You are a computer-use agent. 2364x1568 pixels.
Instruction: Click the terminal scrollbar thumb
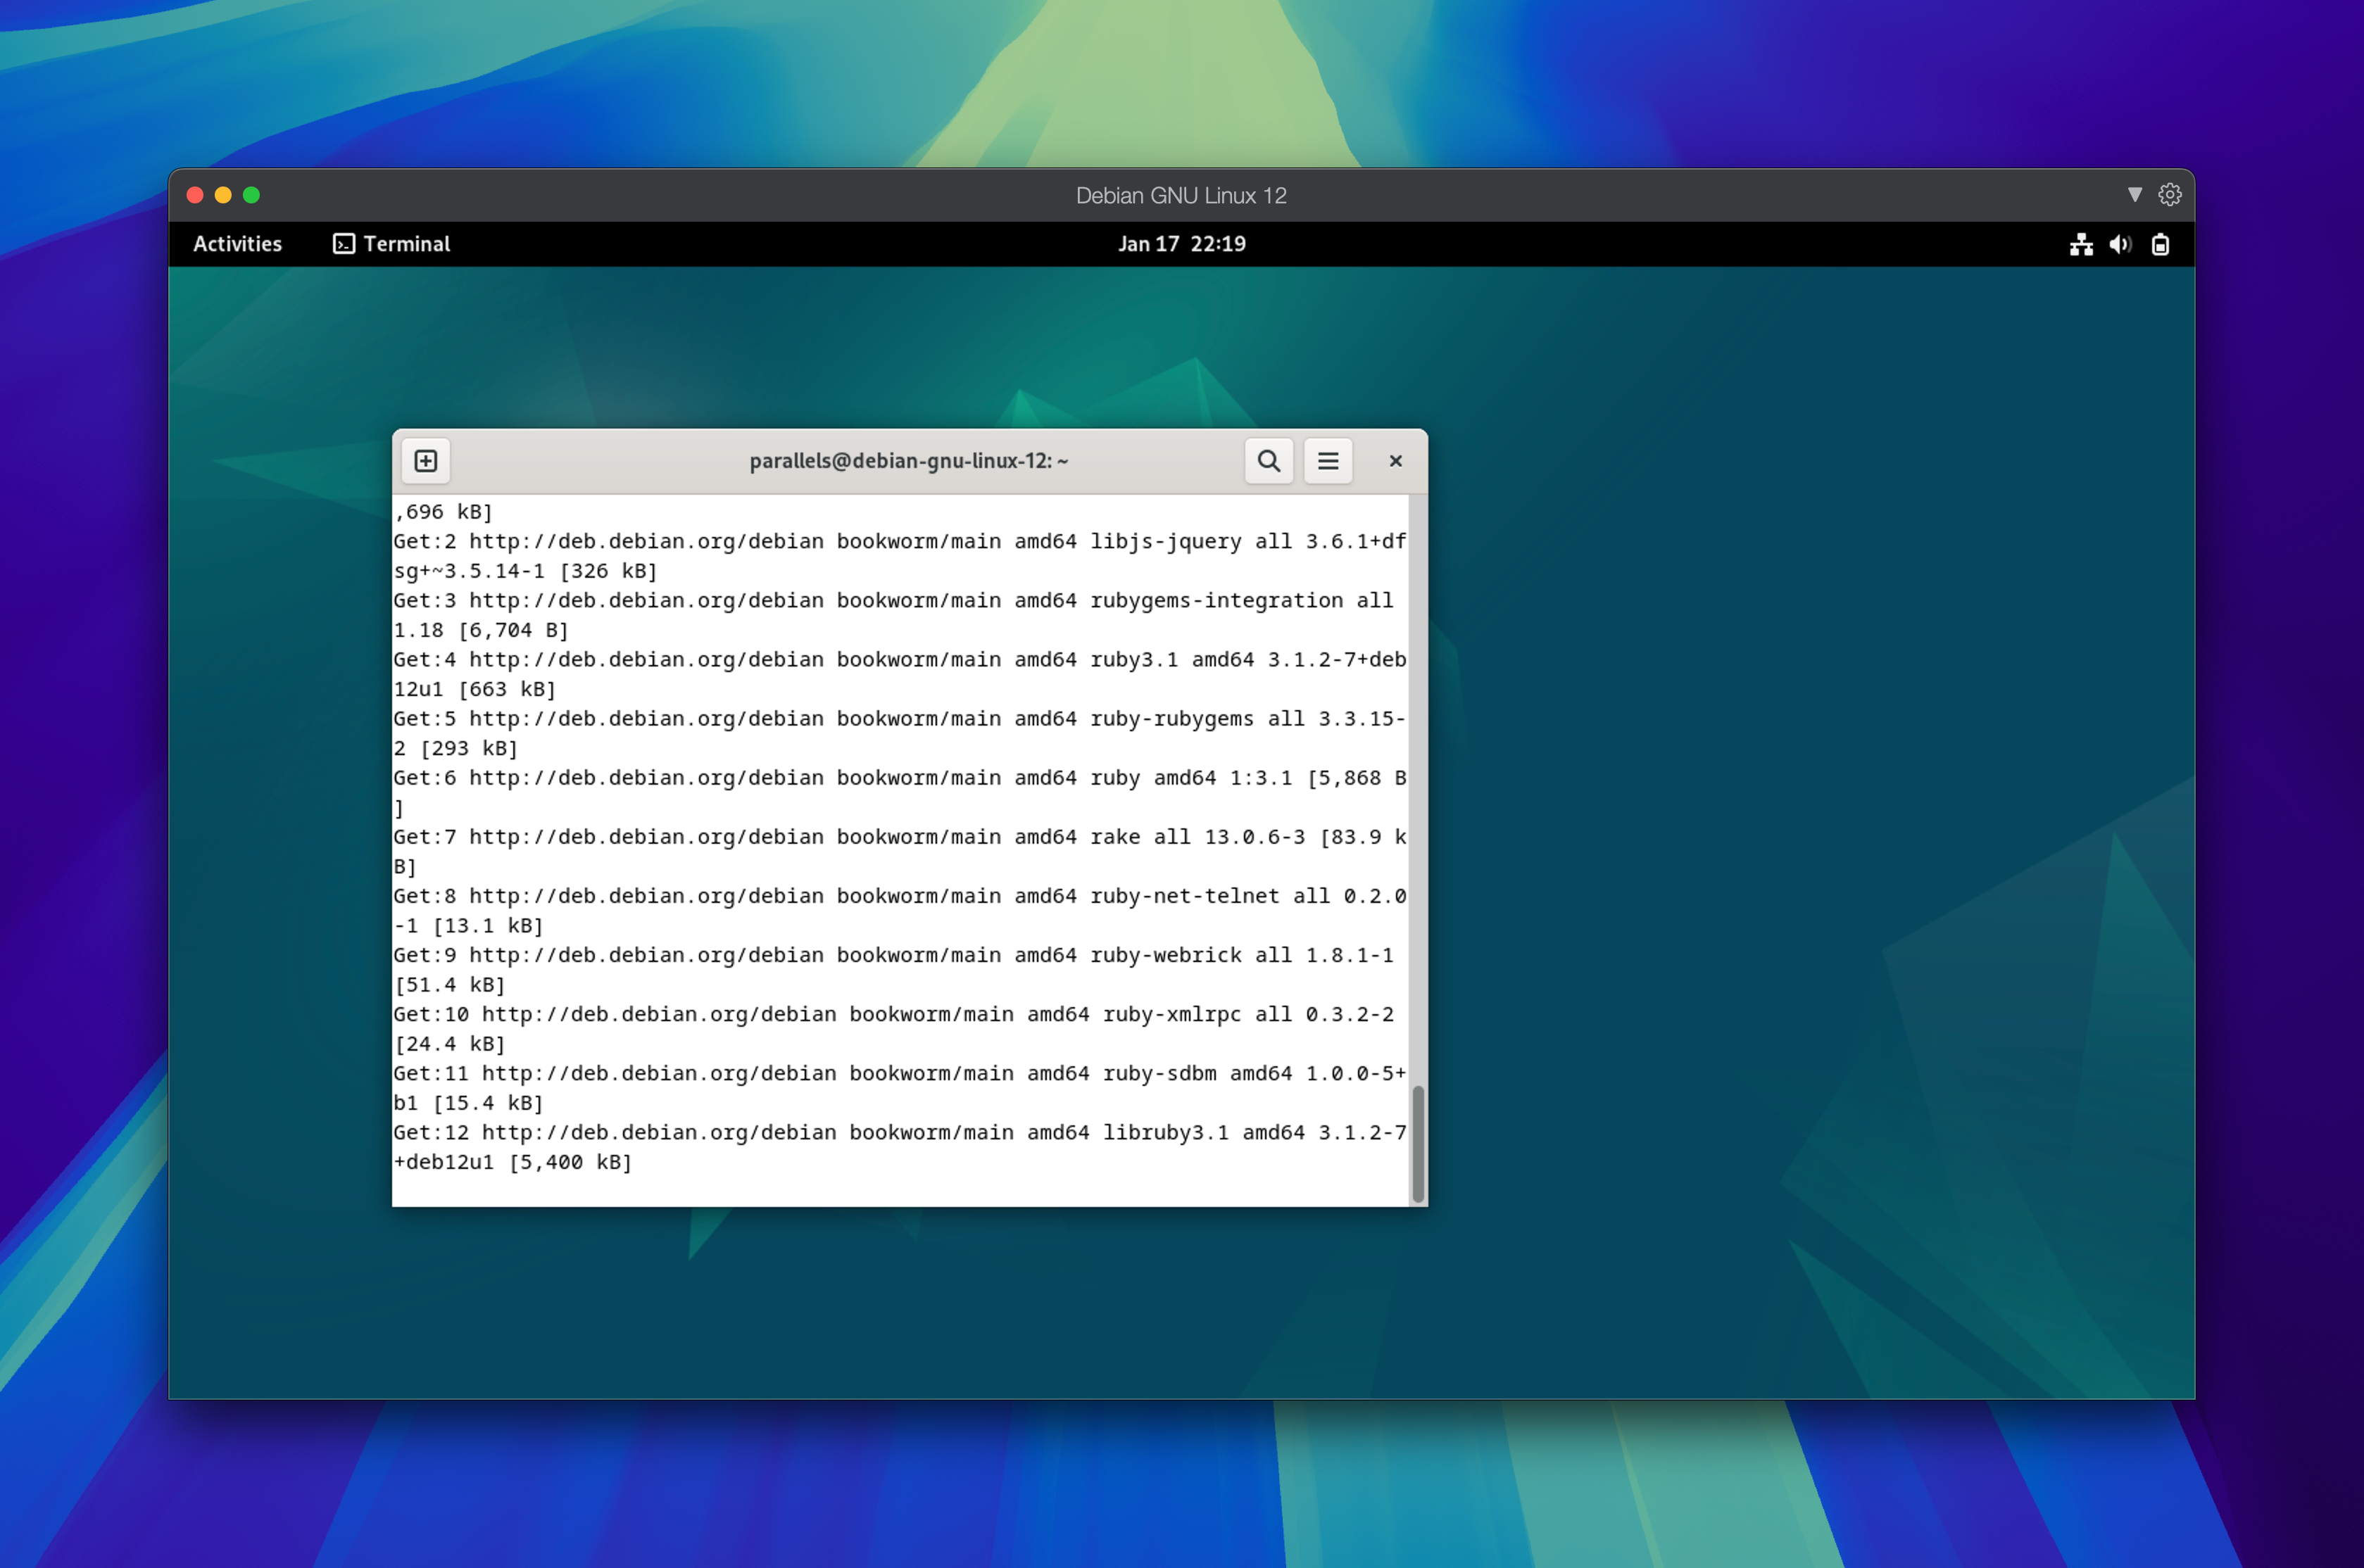[1417, 1143]
